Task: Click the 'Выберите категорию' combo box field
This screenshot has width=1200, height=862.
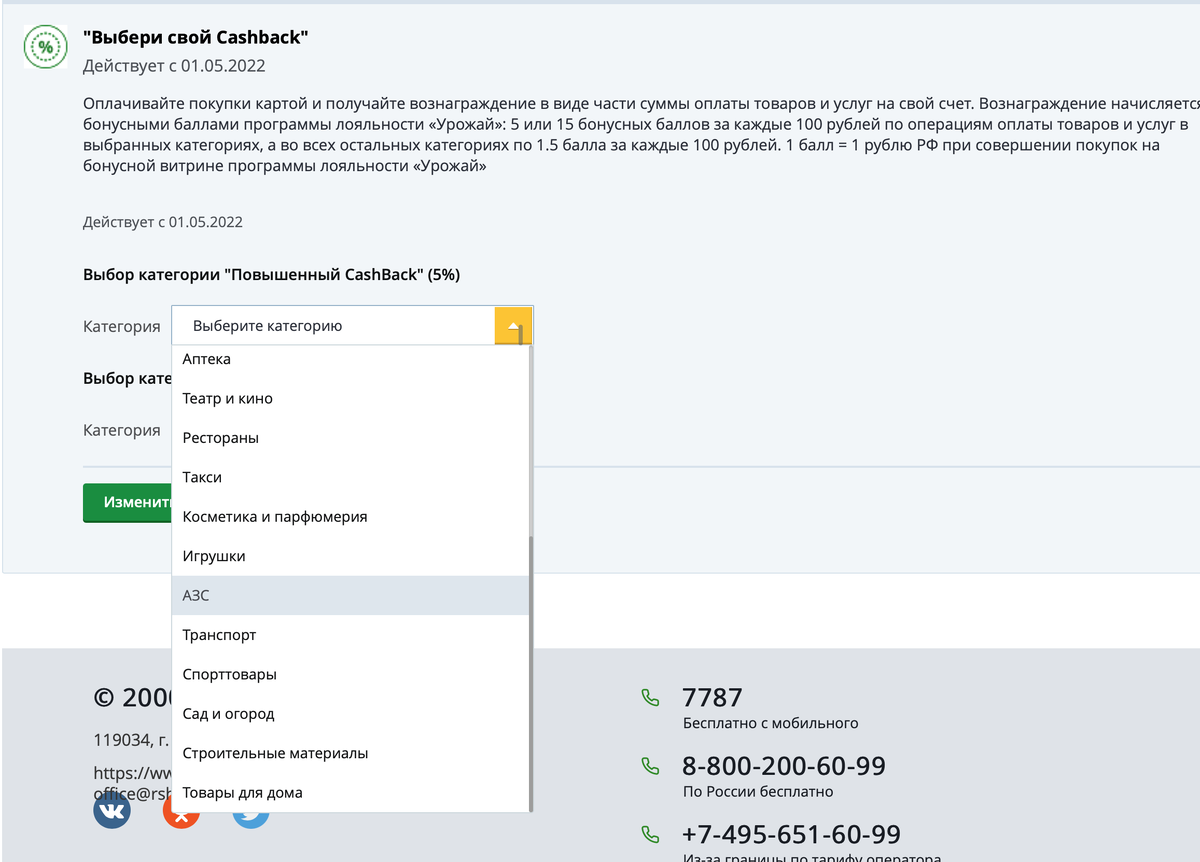Action: (352, 326)
